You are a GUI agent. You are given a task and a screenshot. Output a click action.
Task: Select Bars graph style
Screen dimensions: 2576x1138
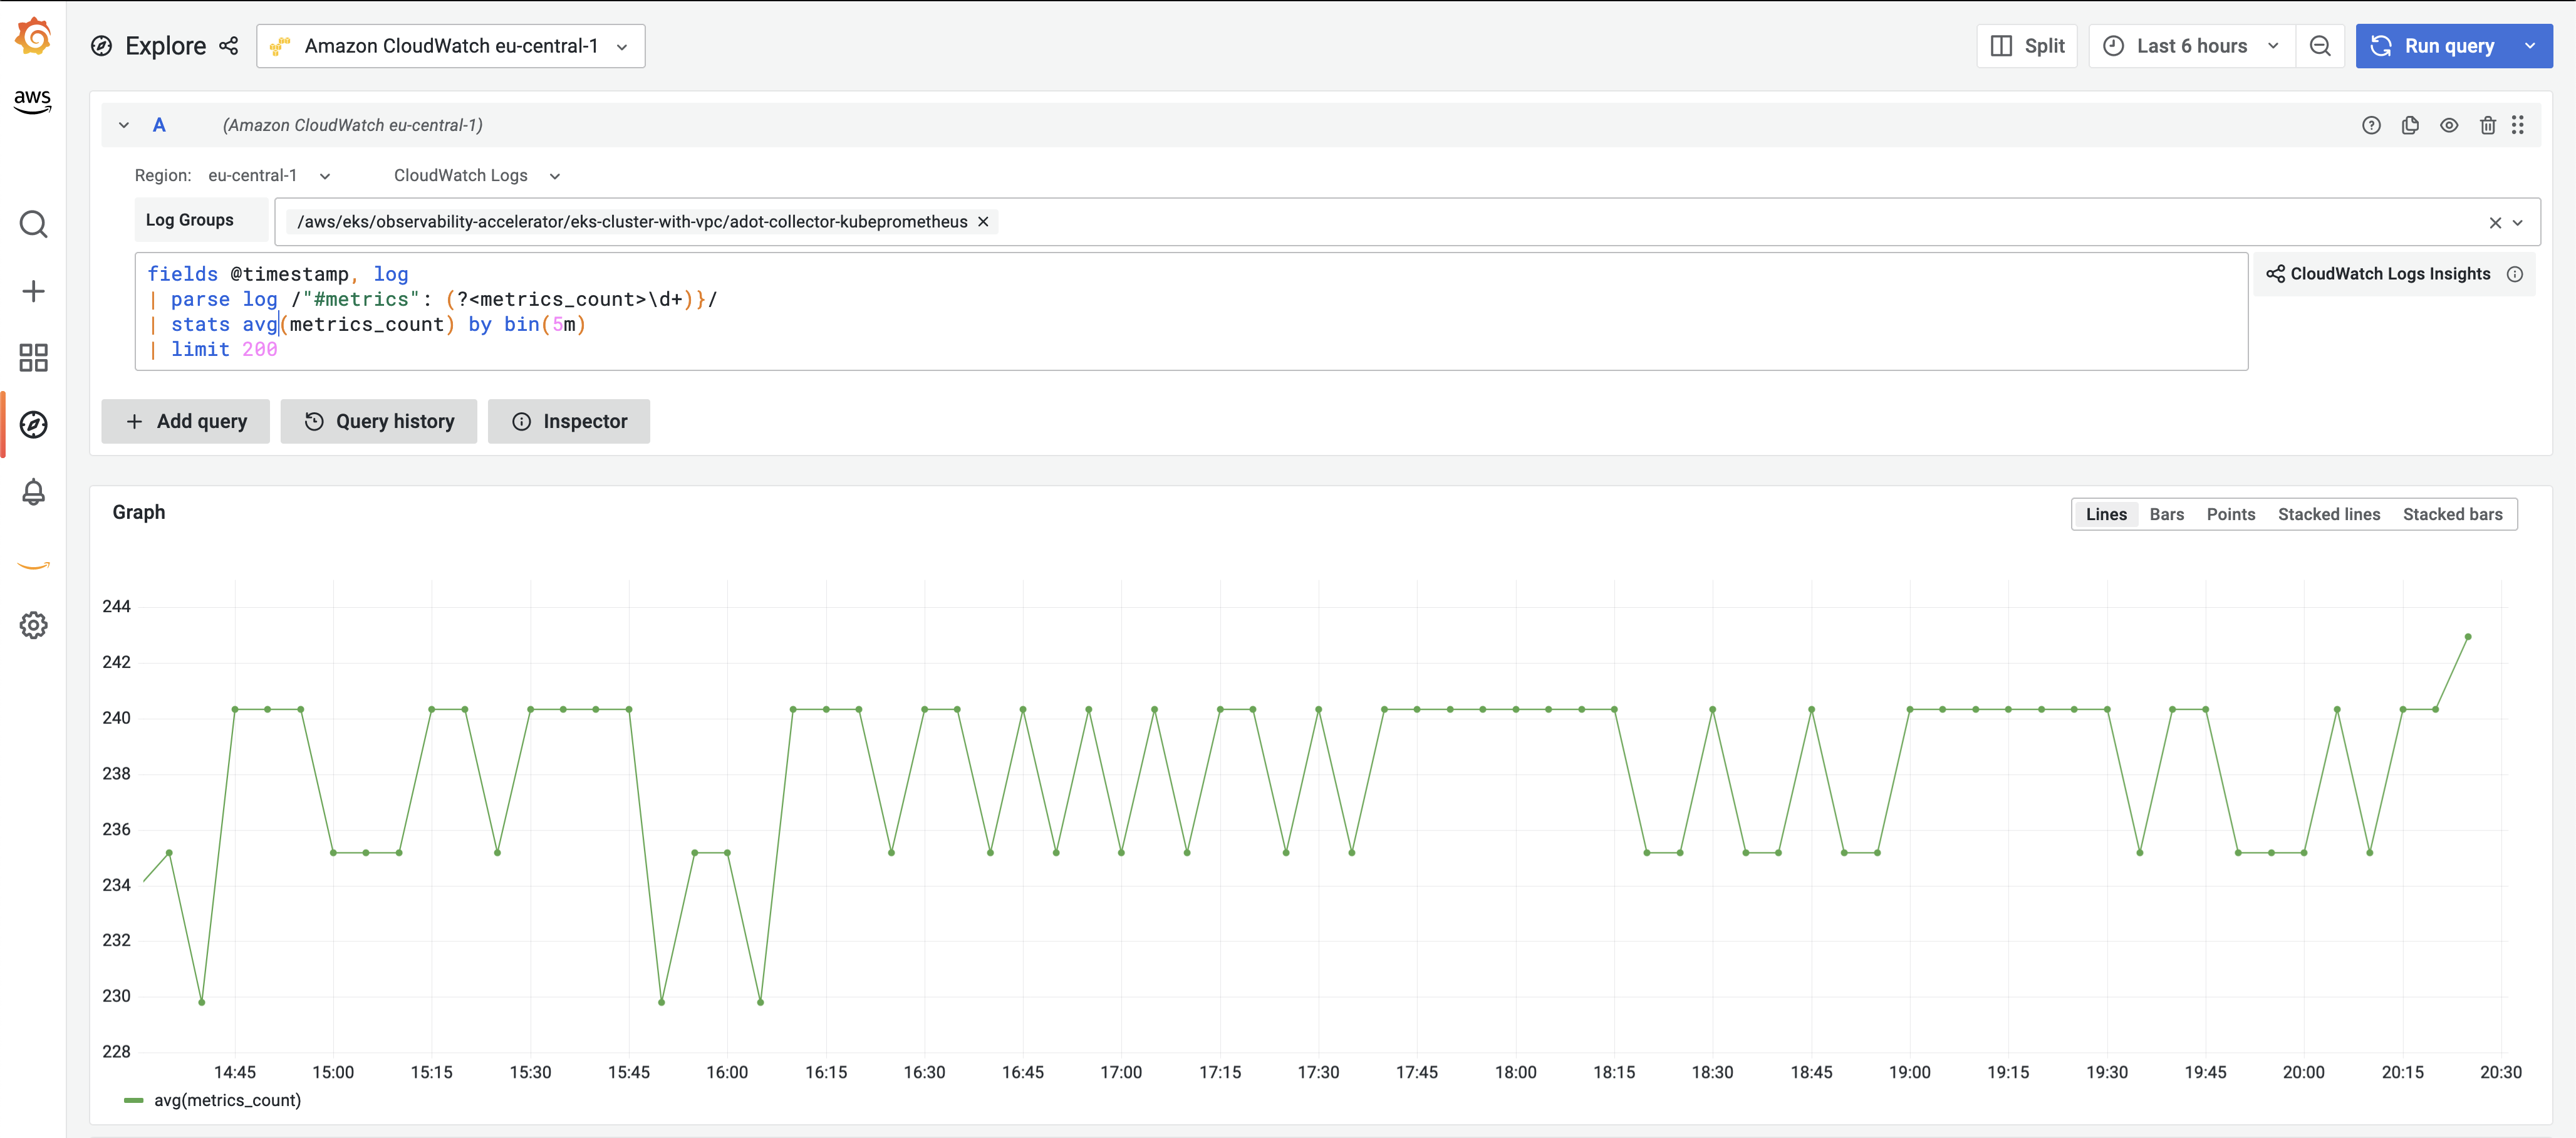tap(2166, 514)
